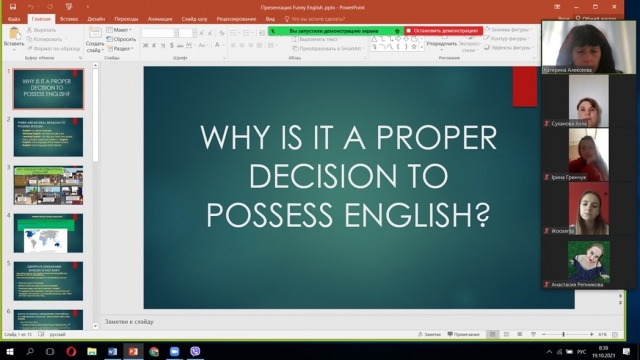
Task: Open the Section (Раздел) dropdown
Action: pos(120,48)
